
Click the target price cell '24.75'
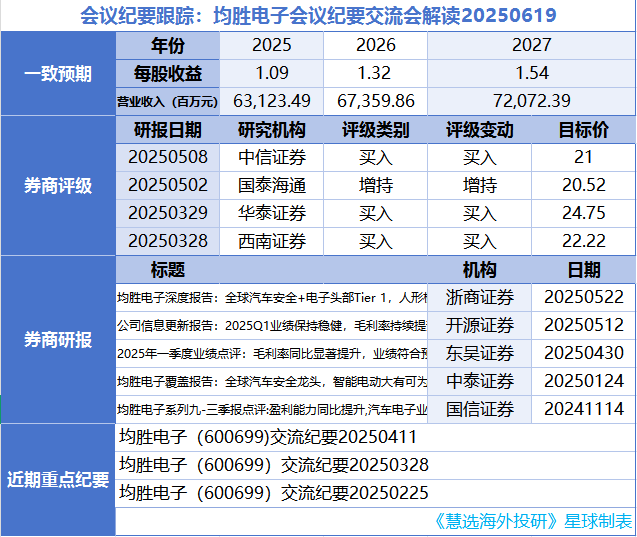583,214
